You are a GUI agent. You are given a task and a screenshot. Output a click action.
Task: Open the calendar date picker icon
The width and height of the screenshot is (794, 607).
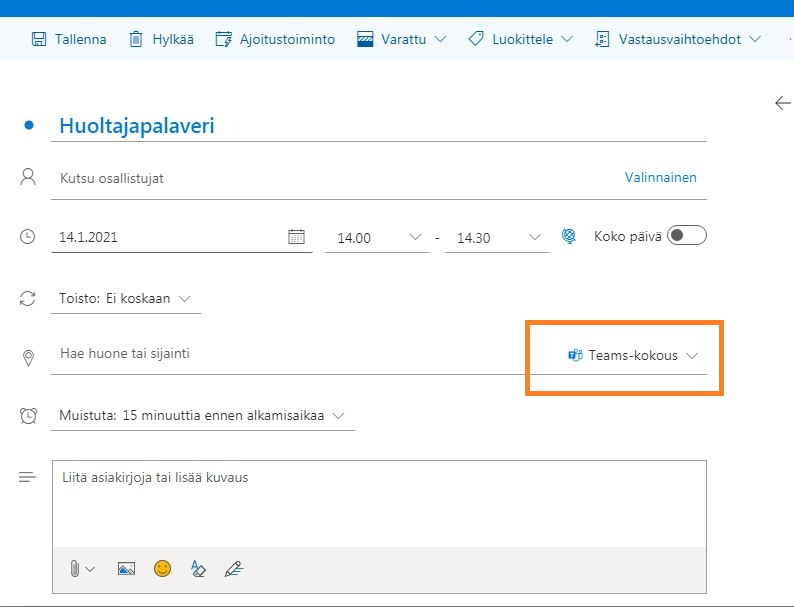pos(296,237)
